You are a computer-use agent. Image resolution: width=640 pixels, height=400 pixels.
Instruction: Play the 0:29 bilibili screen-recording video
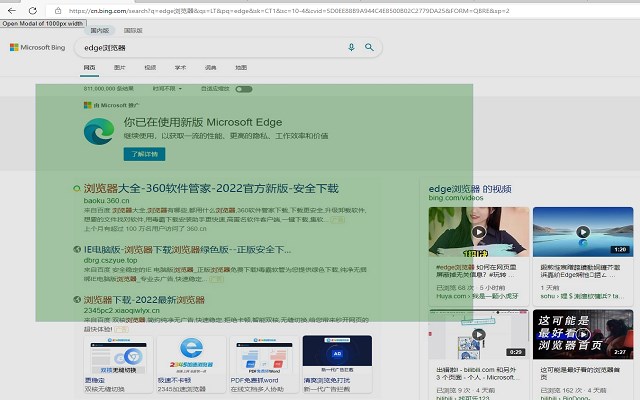tap(479, 334)
